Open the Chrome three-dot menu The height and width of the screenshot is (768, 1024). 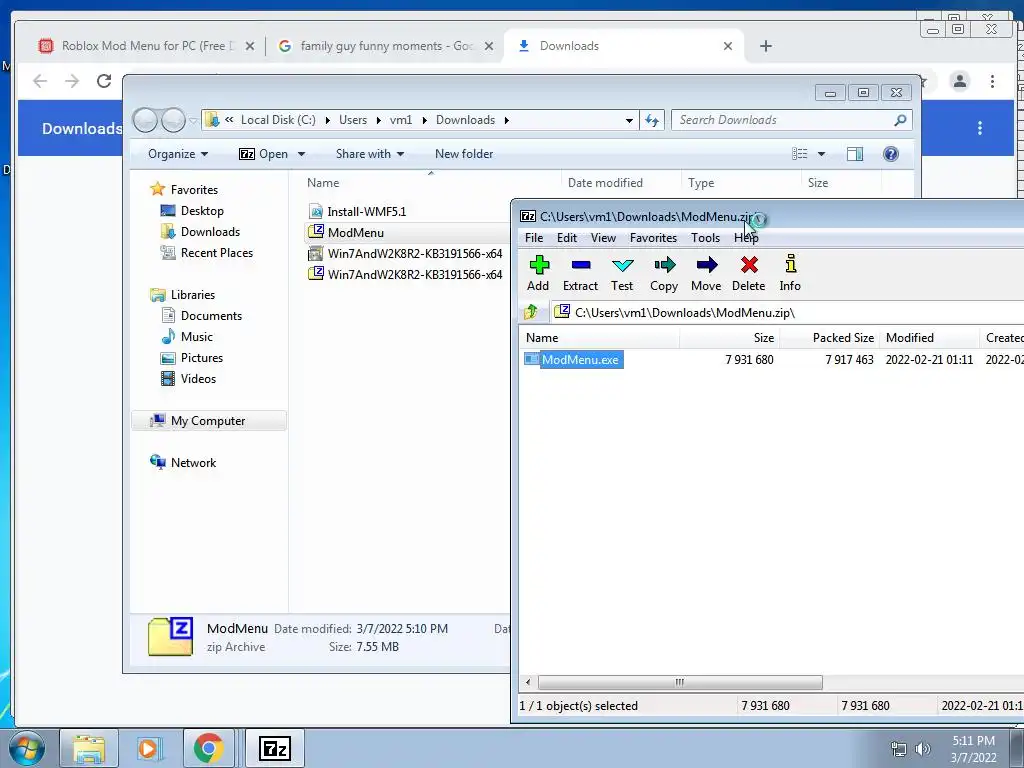[x=992, y=81]
